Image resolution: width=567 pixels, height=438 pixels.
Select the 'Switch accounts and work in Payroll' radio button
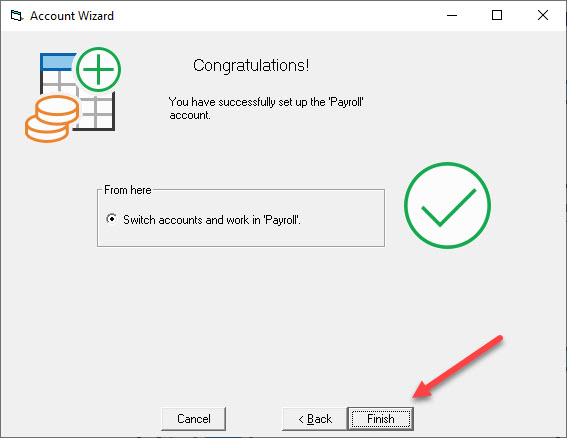click(x=111, y=219)
